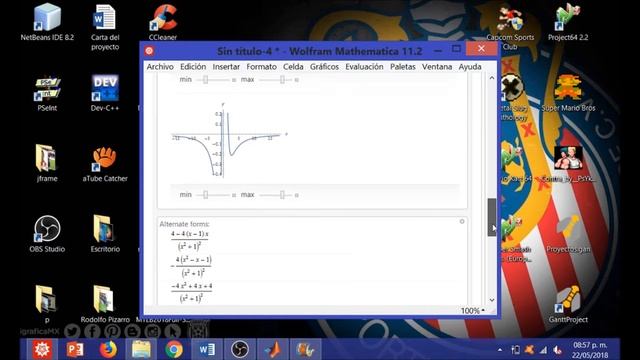
Task: Open the Escritorio folder
Action: click(x=105, y=234)
